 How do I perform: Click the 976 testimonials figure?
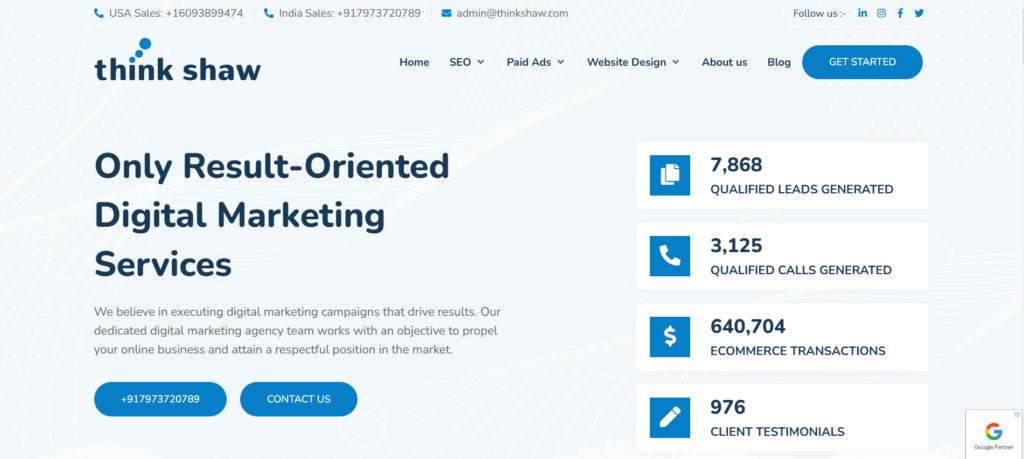pos(728,407)
